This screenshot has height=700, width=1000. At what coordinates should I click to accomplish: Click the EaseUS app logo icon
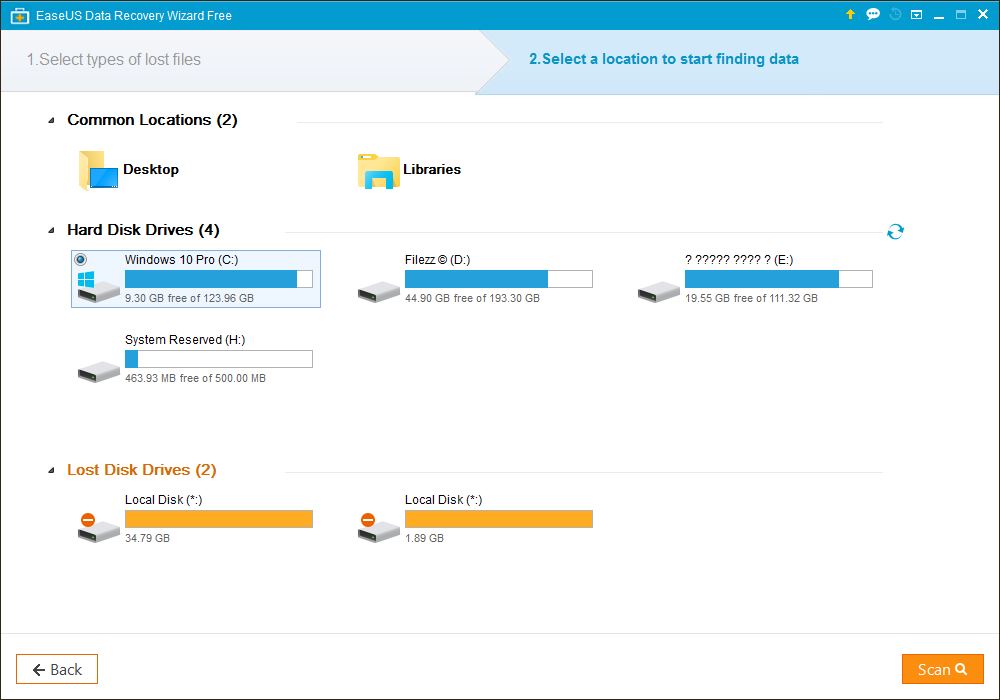click(20, 15)
